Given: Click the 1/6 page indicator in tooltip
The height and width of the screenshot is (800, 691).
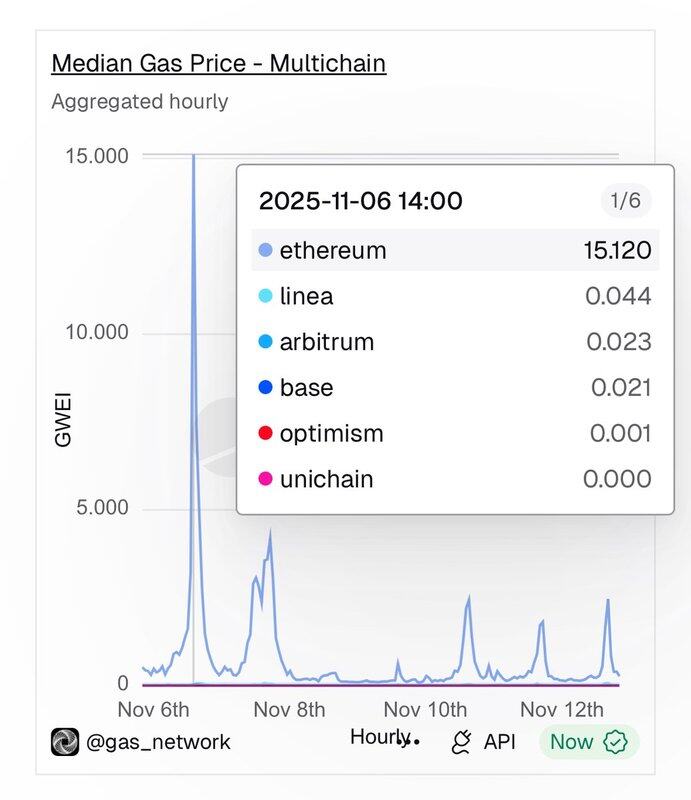Looking at the screenshot, I should click(625, 201).
